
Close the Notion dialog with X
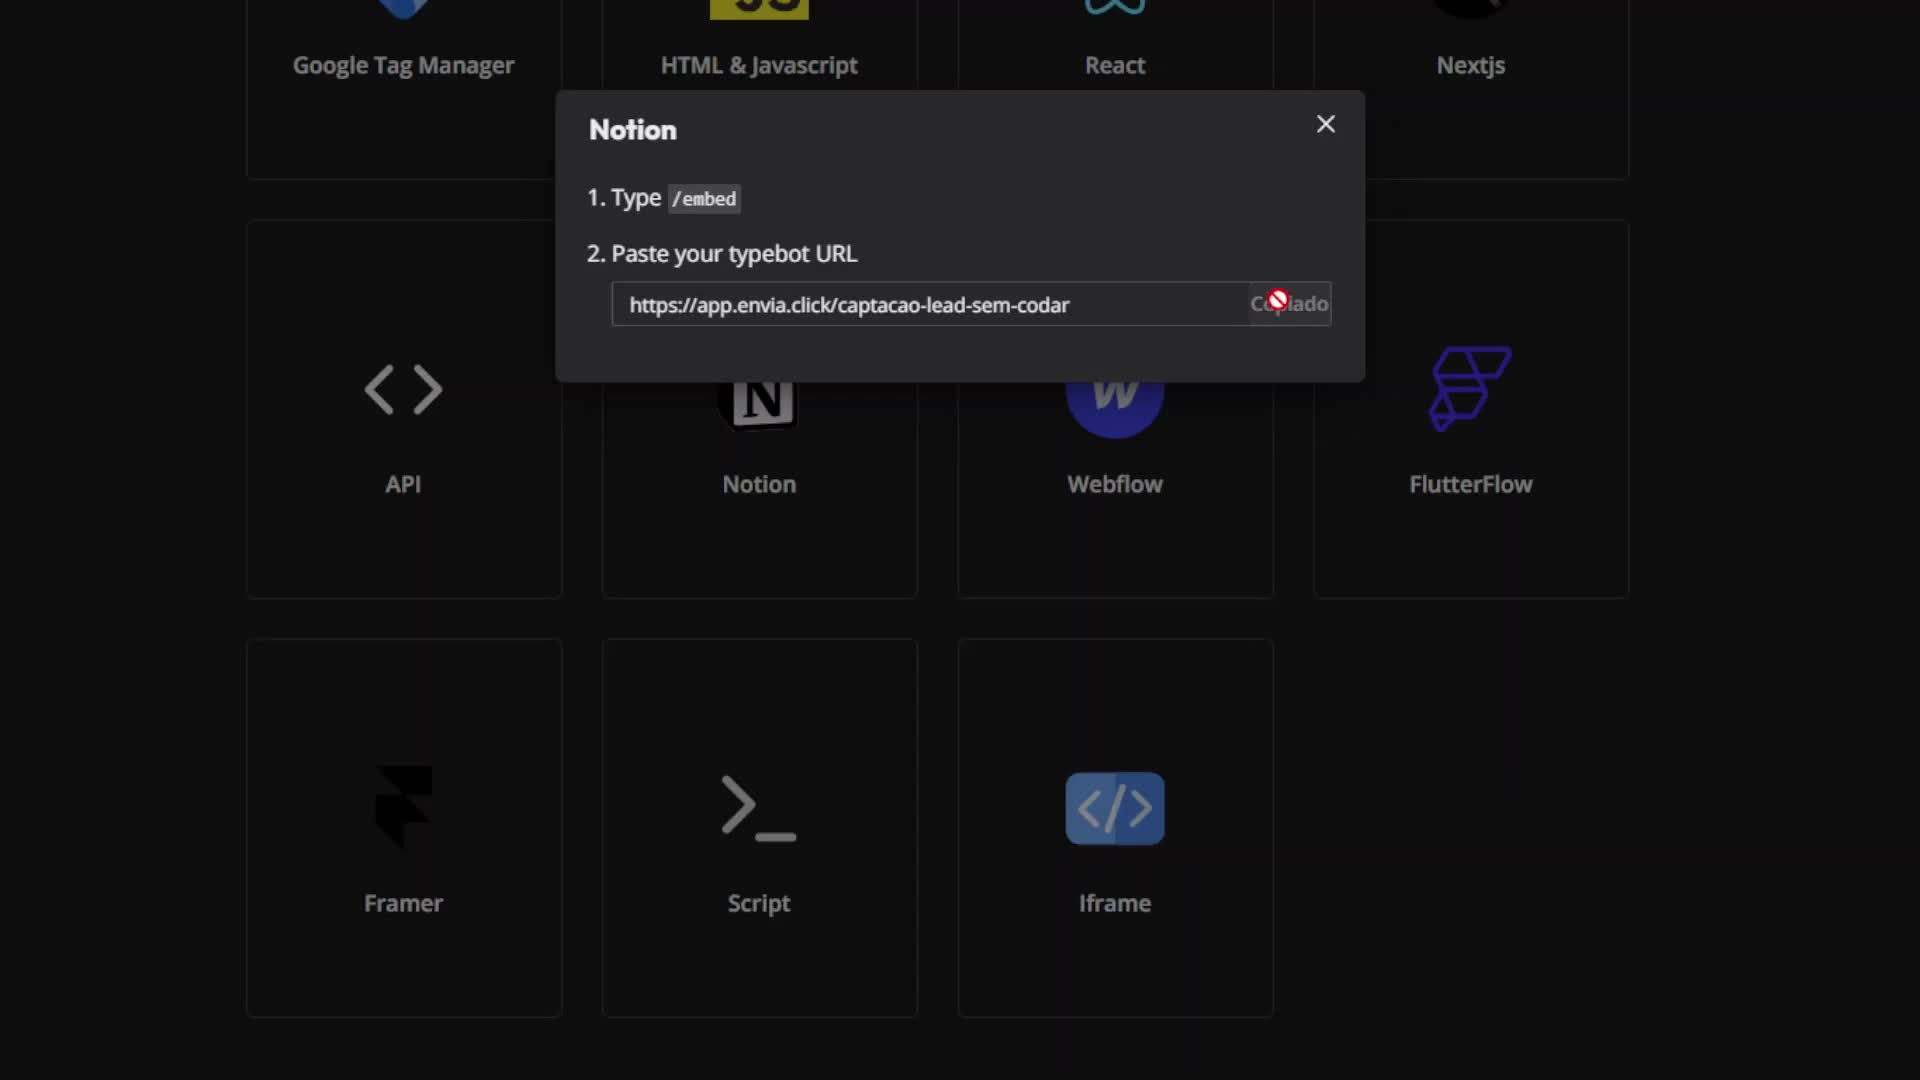1325,124
